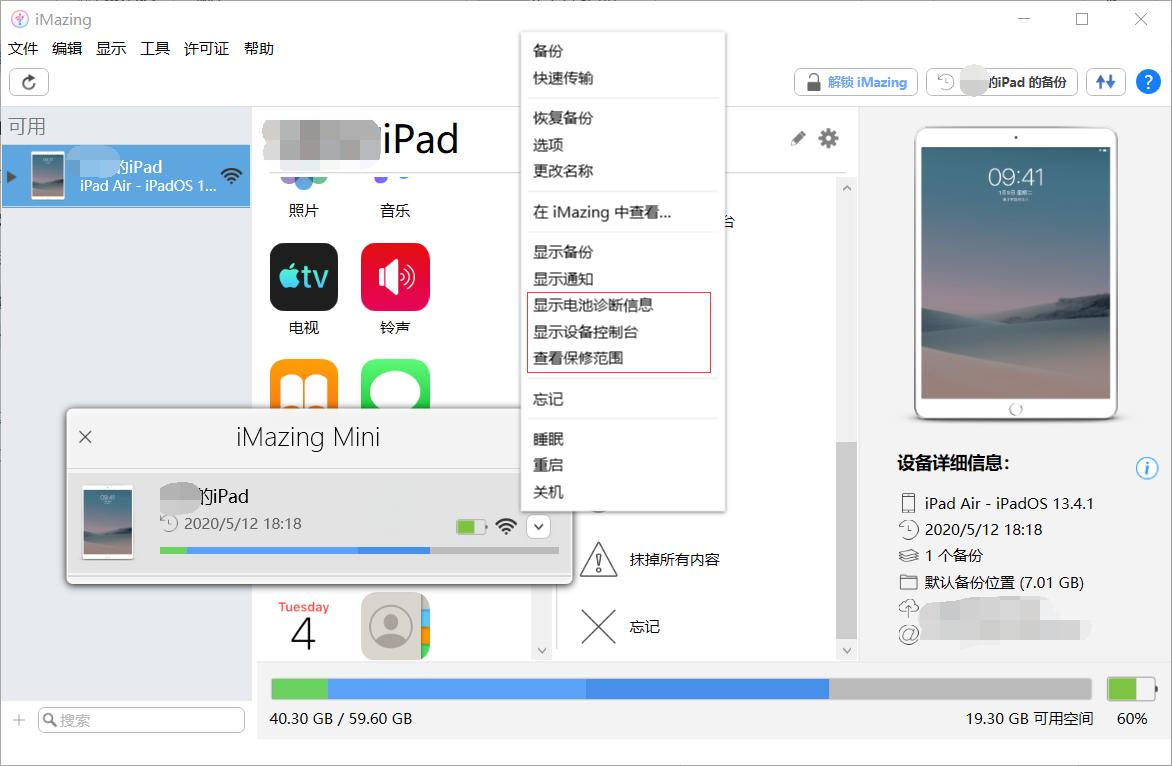
Task: Open device settings via gear icon
Action: coord(828,139)
